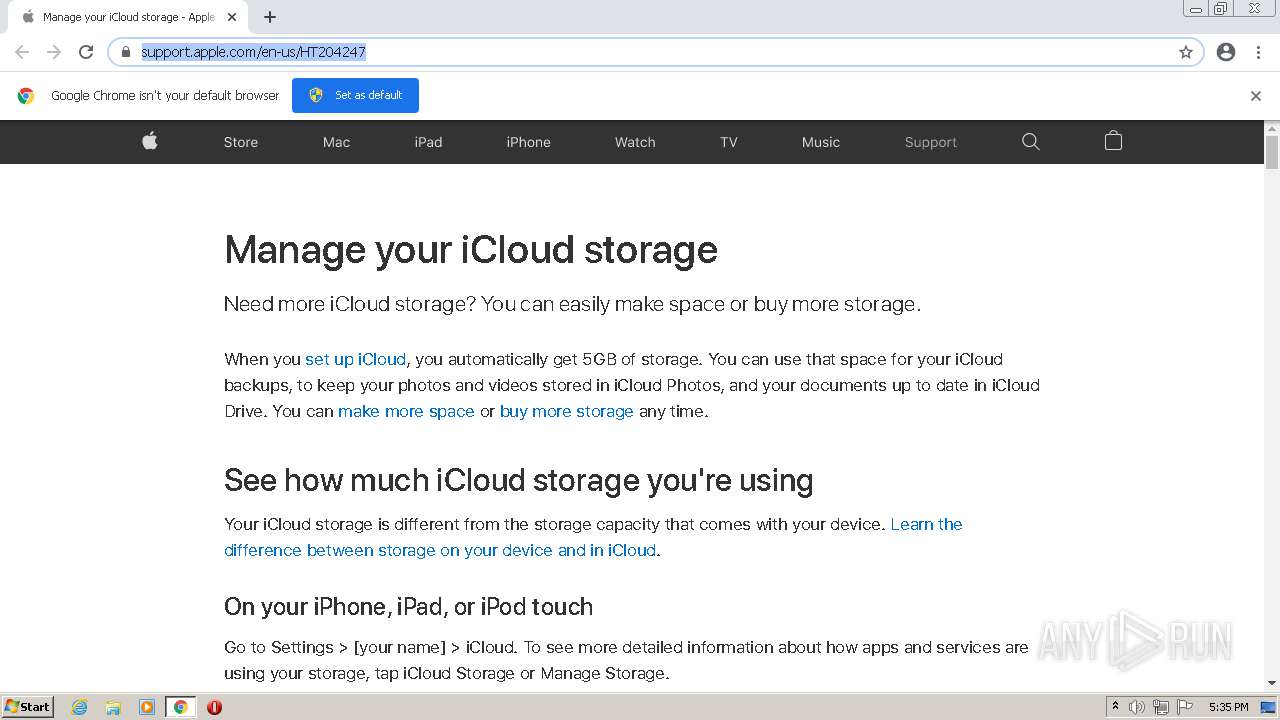
Task: Open Chrome's three-dot menu
Action: [1258, 52]
